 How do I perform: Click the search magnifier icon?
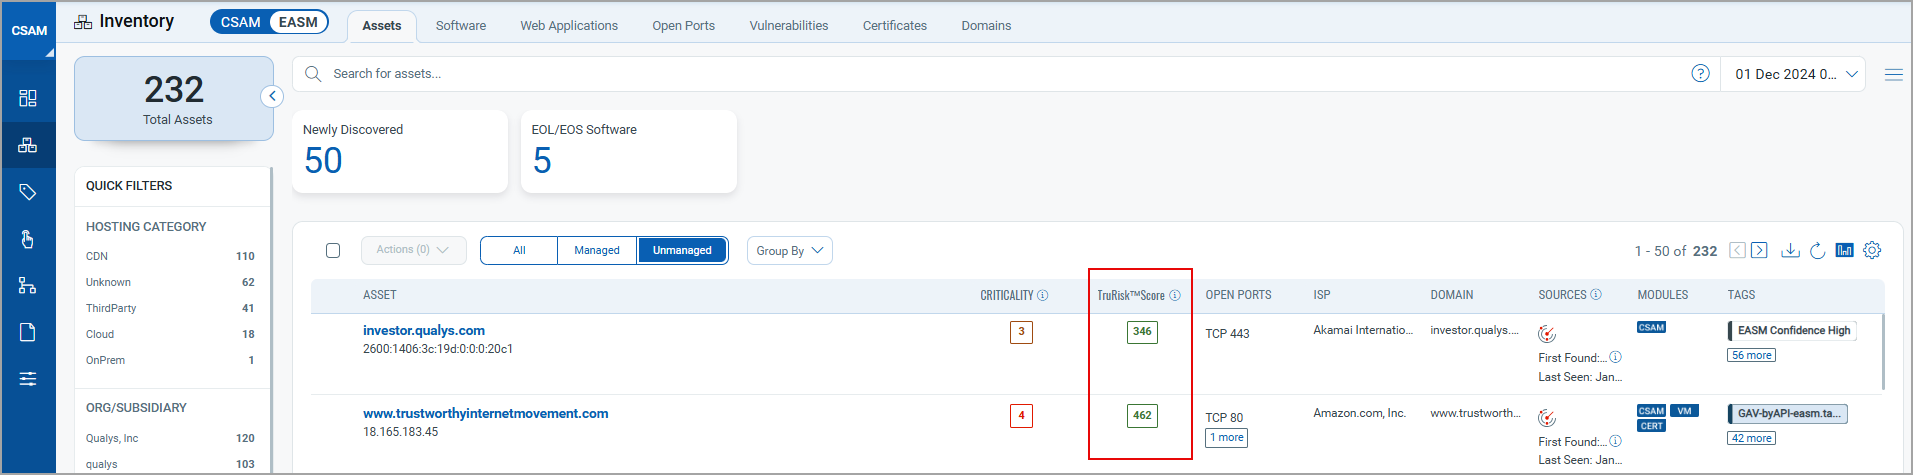point(313,74)
